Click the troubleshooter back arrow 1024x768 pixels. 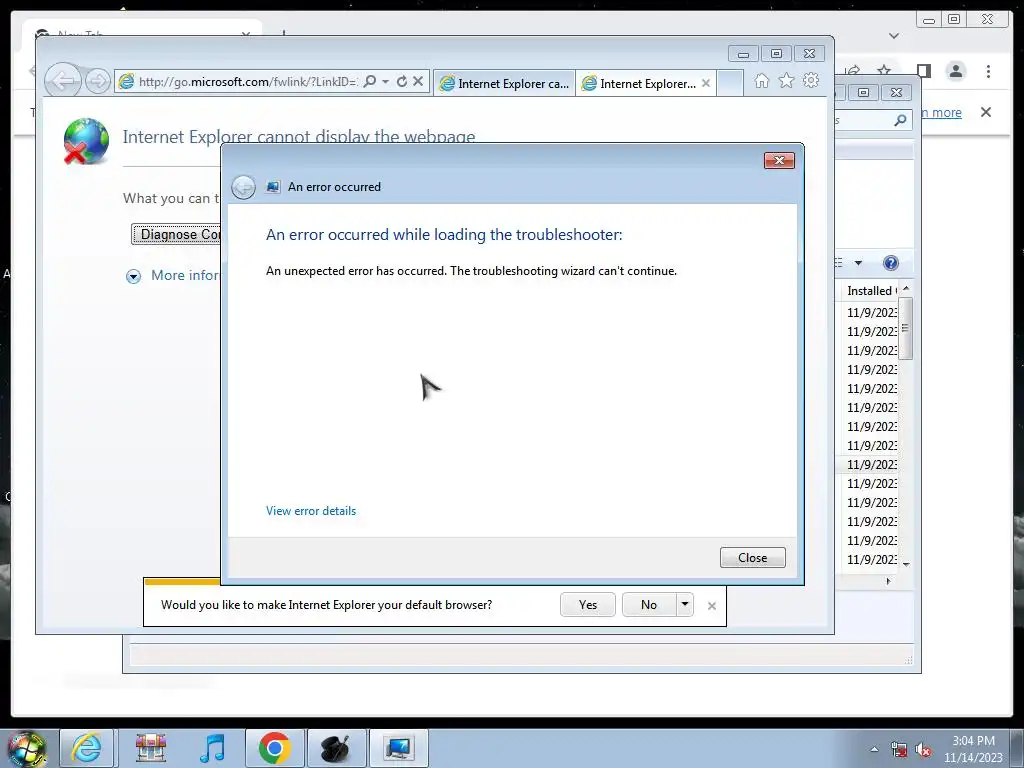coord(244,187)
